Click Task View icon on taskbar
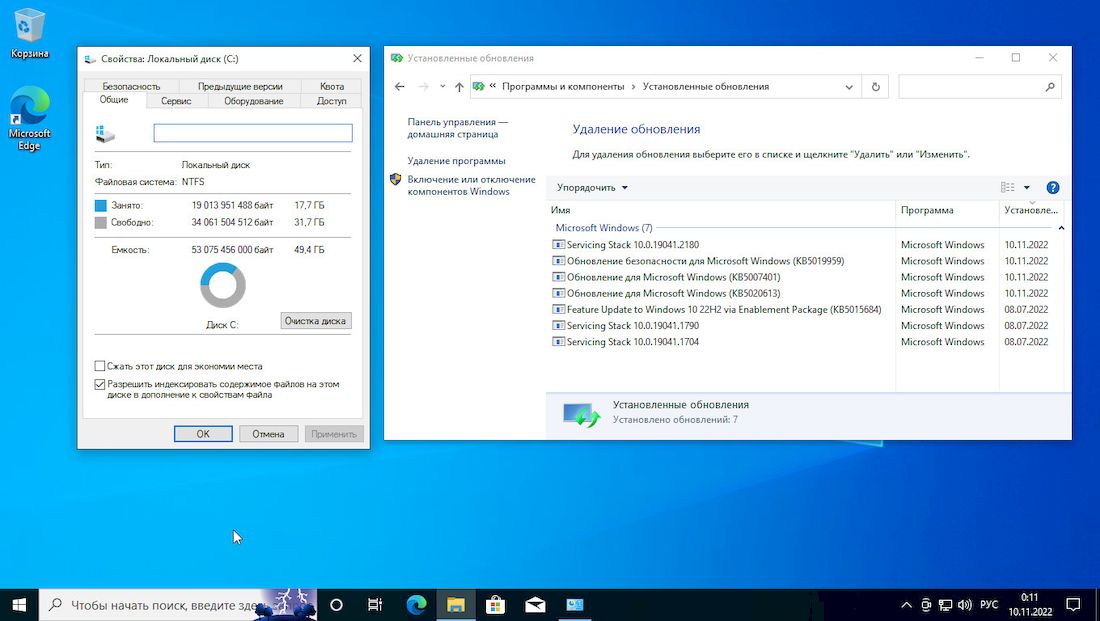The height and width of the screenshot is (621, 1100). point(375,604)
